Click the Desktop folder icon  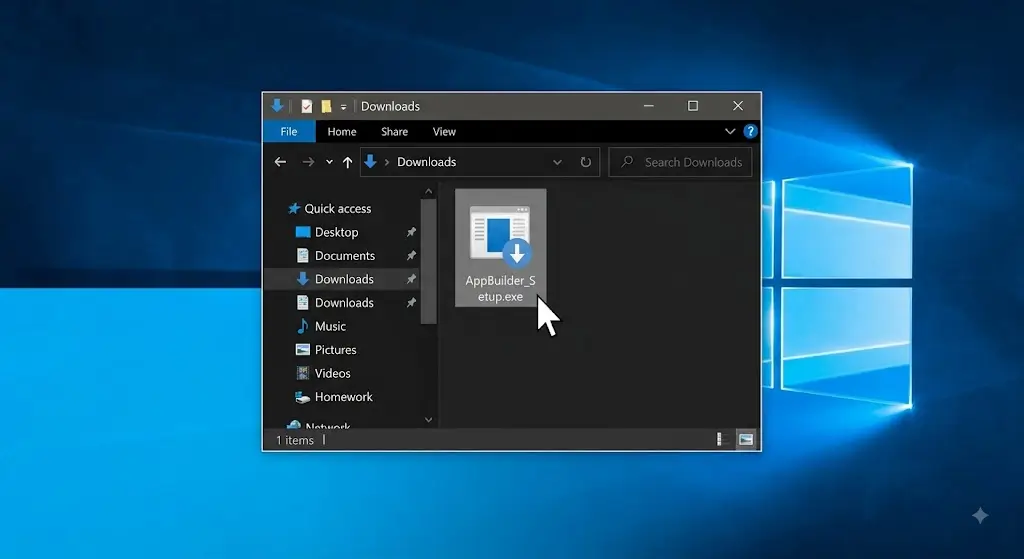tap(302, 232)
